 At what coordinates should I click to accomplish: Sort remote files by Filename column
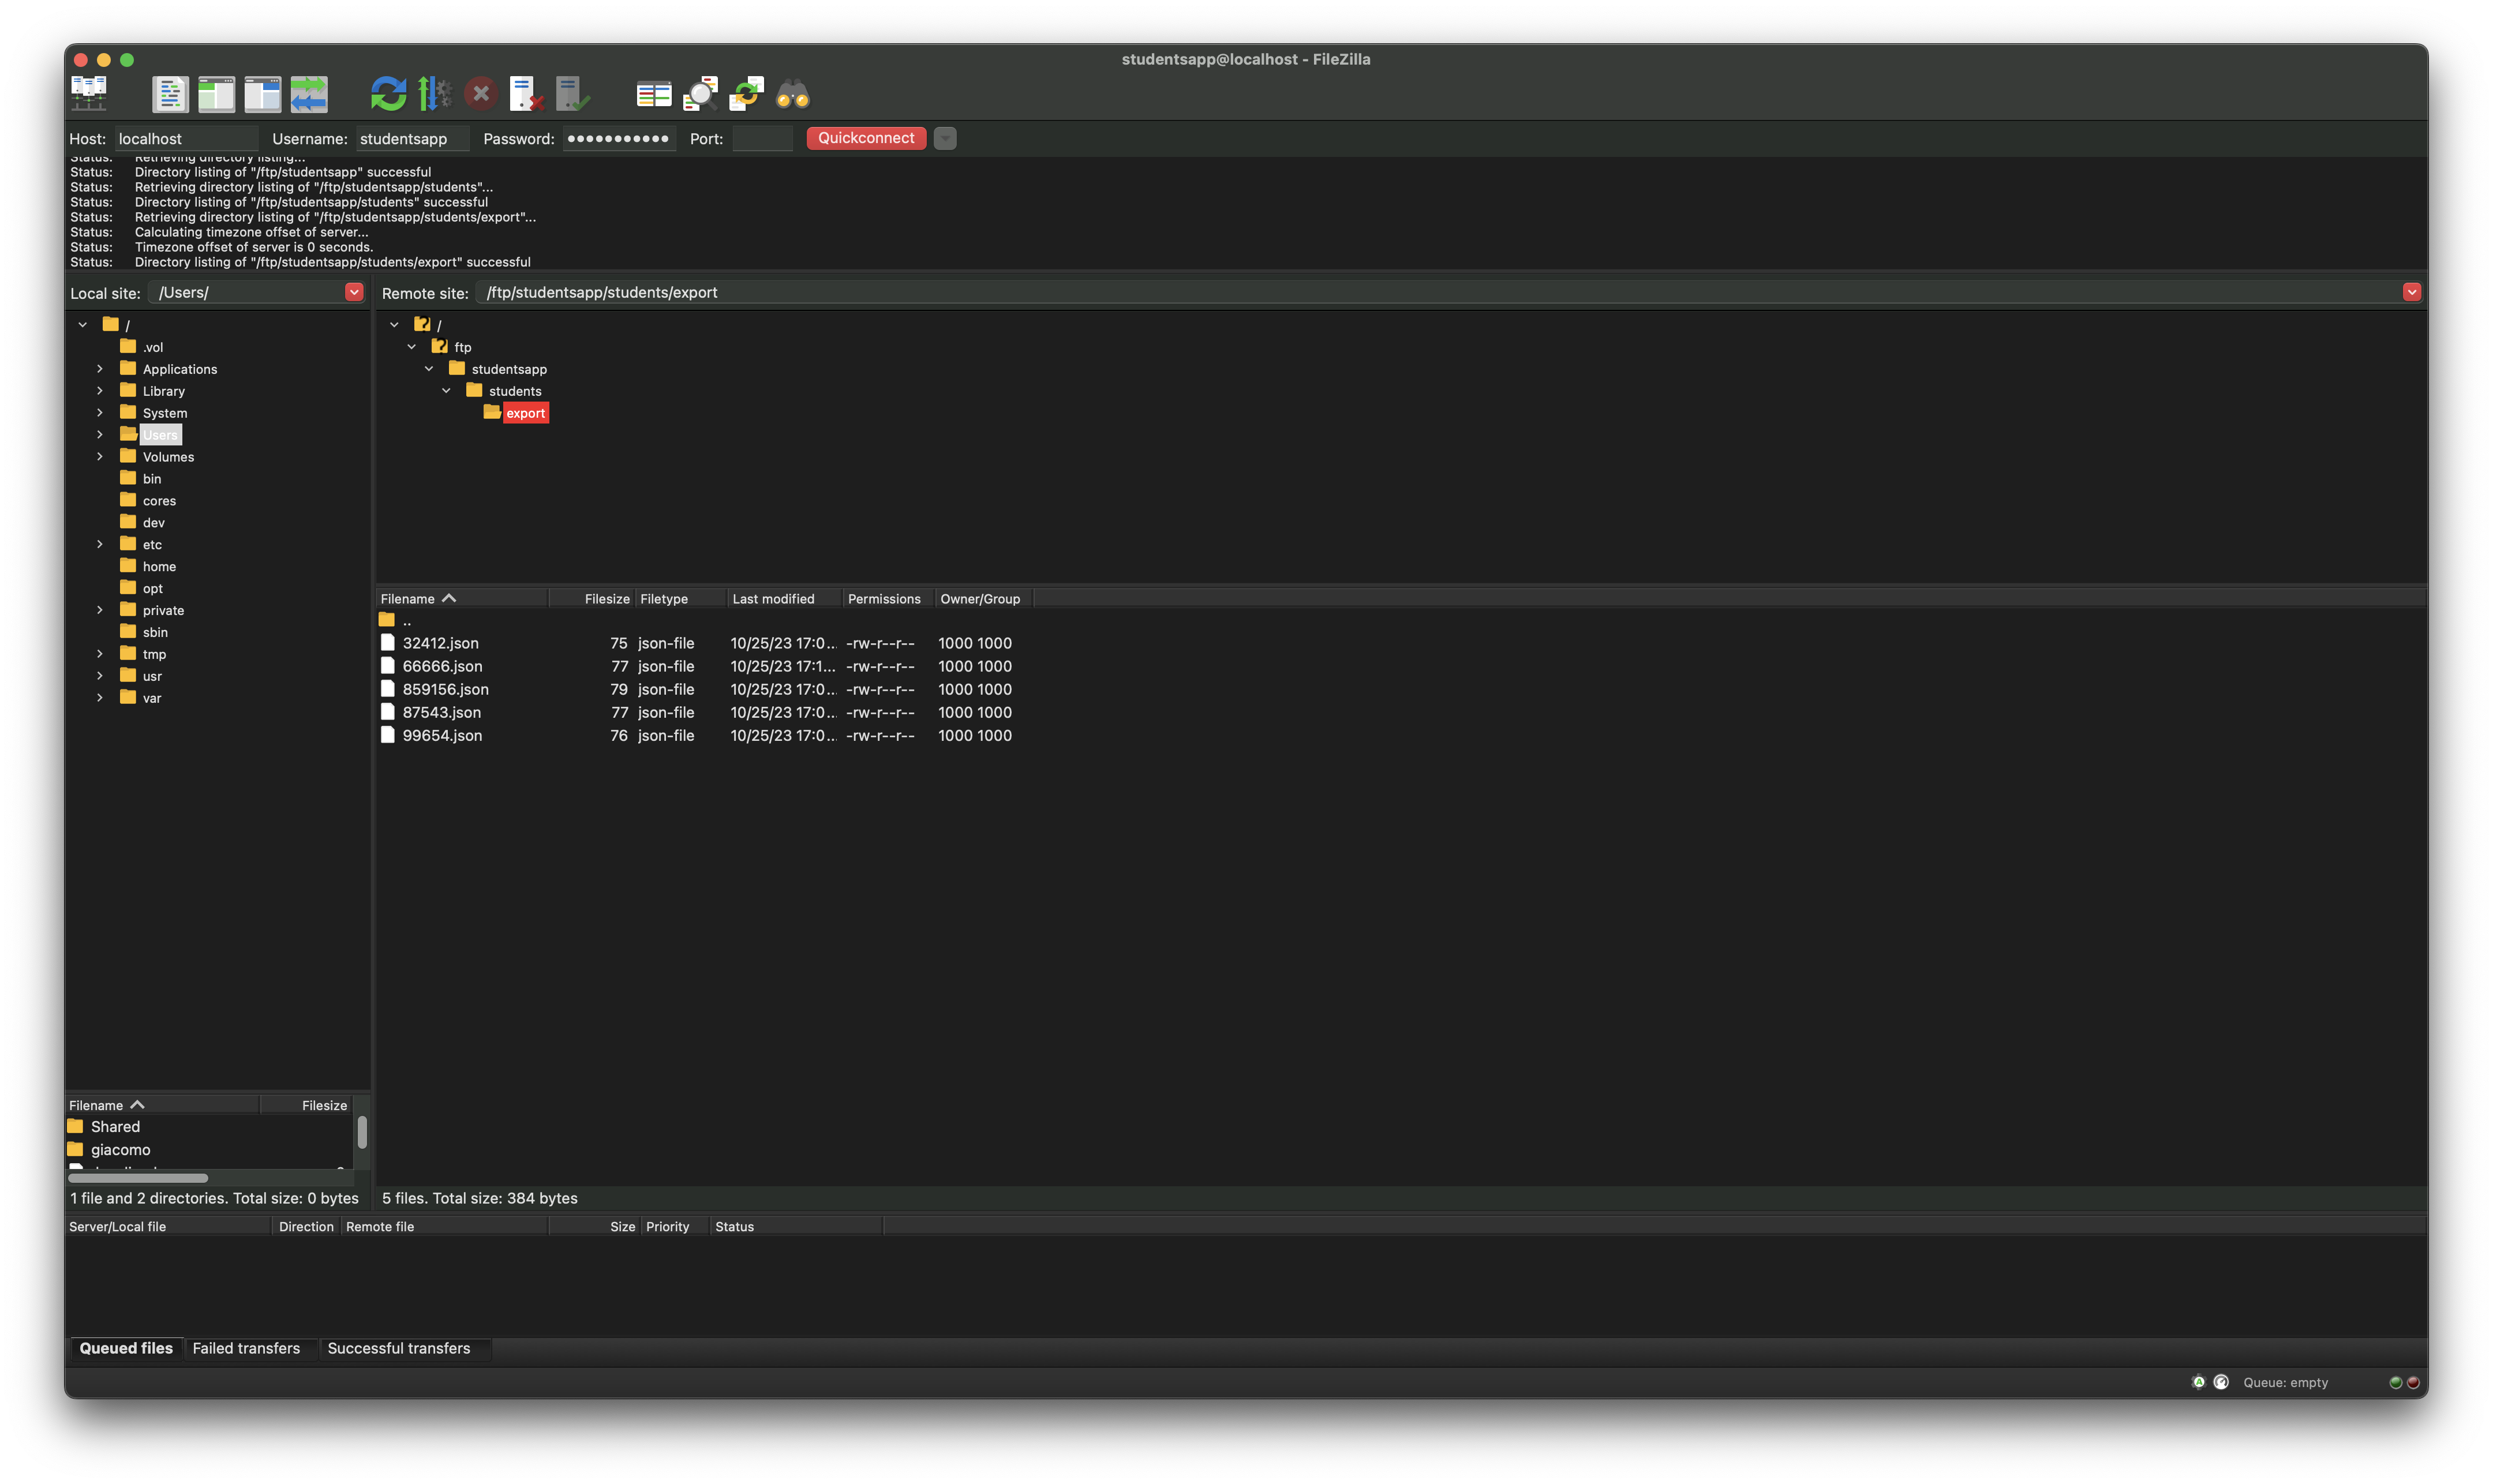[462, 599]
